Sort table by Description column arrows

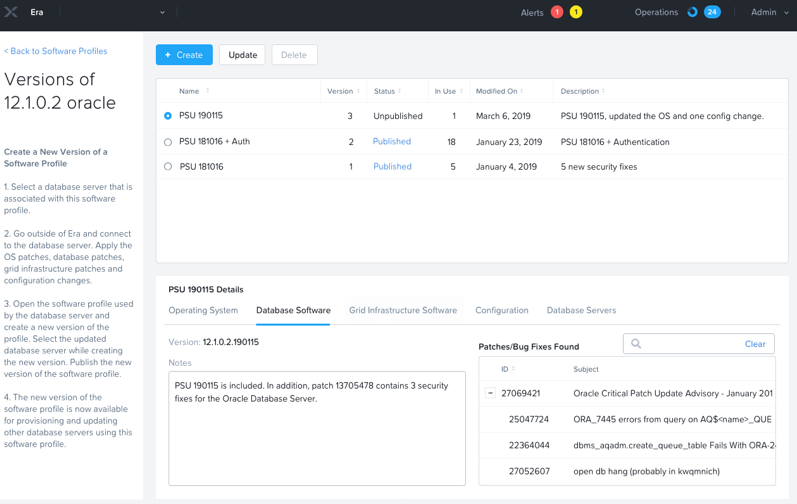point(603,91)
